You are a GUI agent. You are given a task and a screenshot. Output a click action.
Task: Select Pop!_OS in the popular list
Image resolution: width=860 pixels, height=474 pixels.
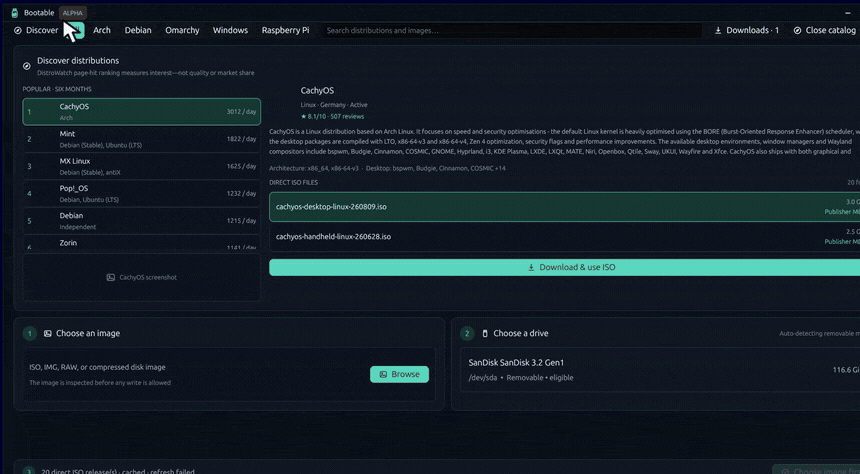point(142,194)
